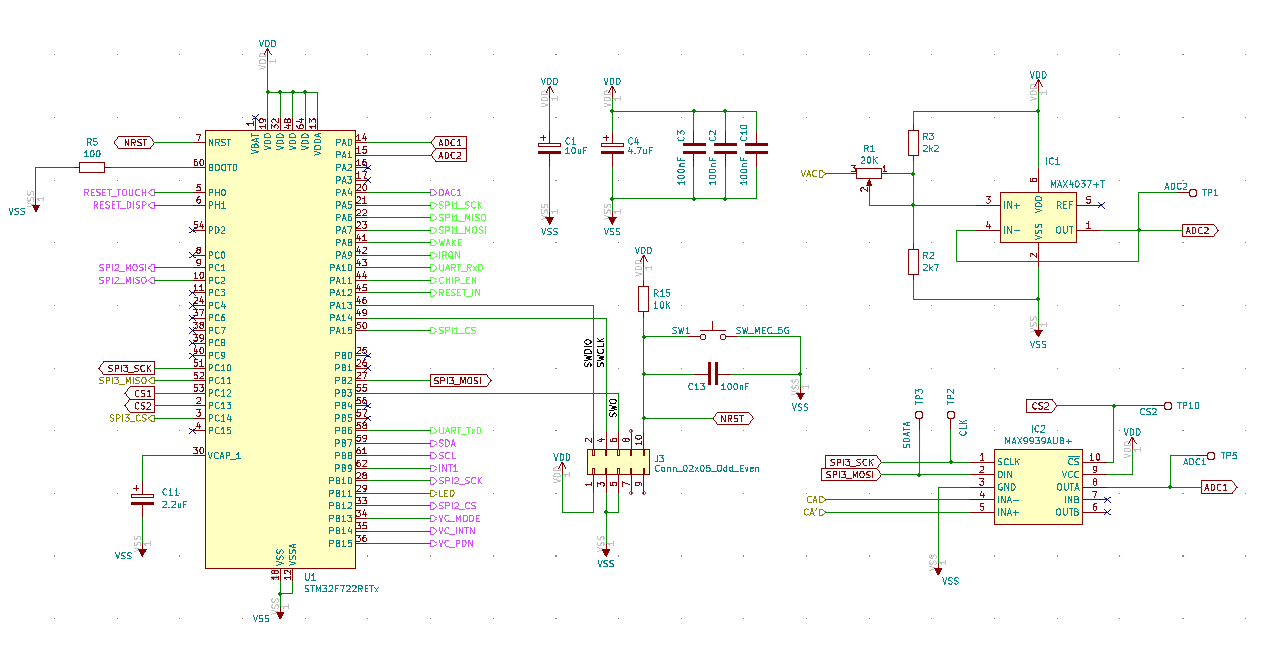Image resolution: width=1262 pixels, height=653 pixels.
Task: Click the VC_PDN label
Action: (x=452, y=543)
